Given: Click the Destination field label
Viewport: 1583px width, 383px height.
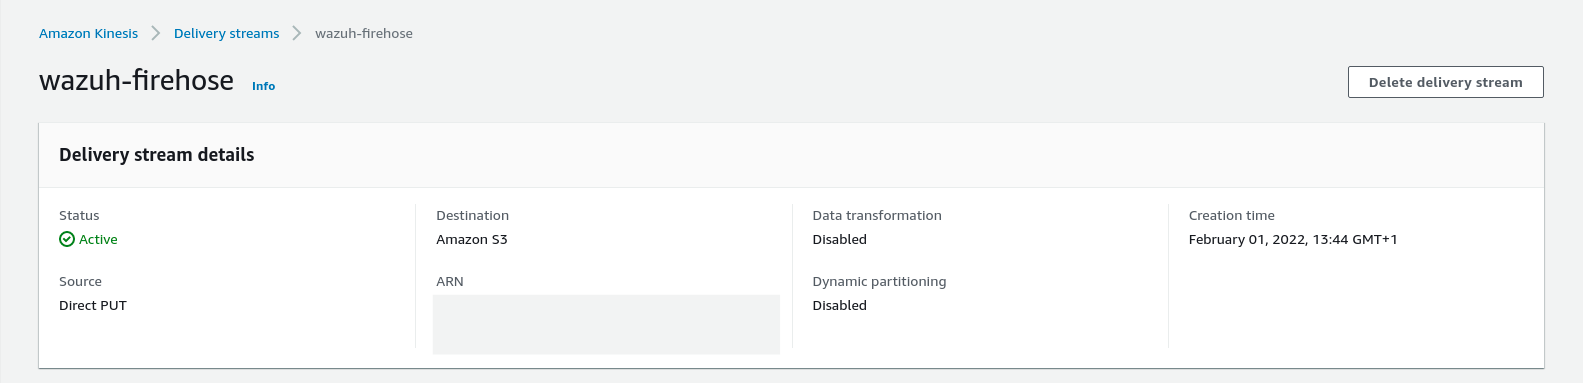Looking at the screenshot, I should pyautogui.click(x=472, y=215).
